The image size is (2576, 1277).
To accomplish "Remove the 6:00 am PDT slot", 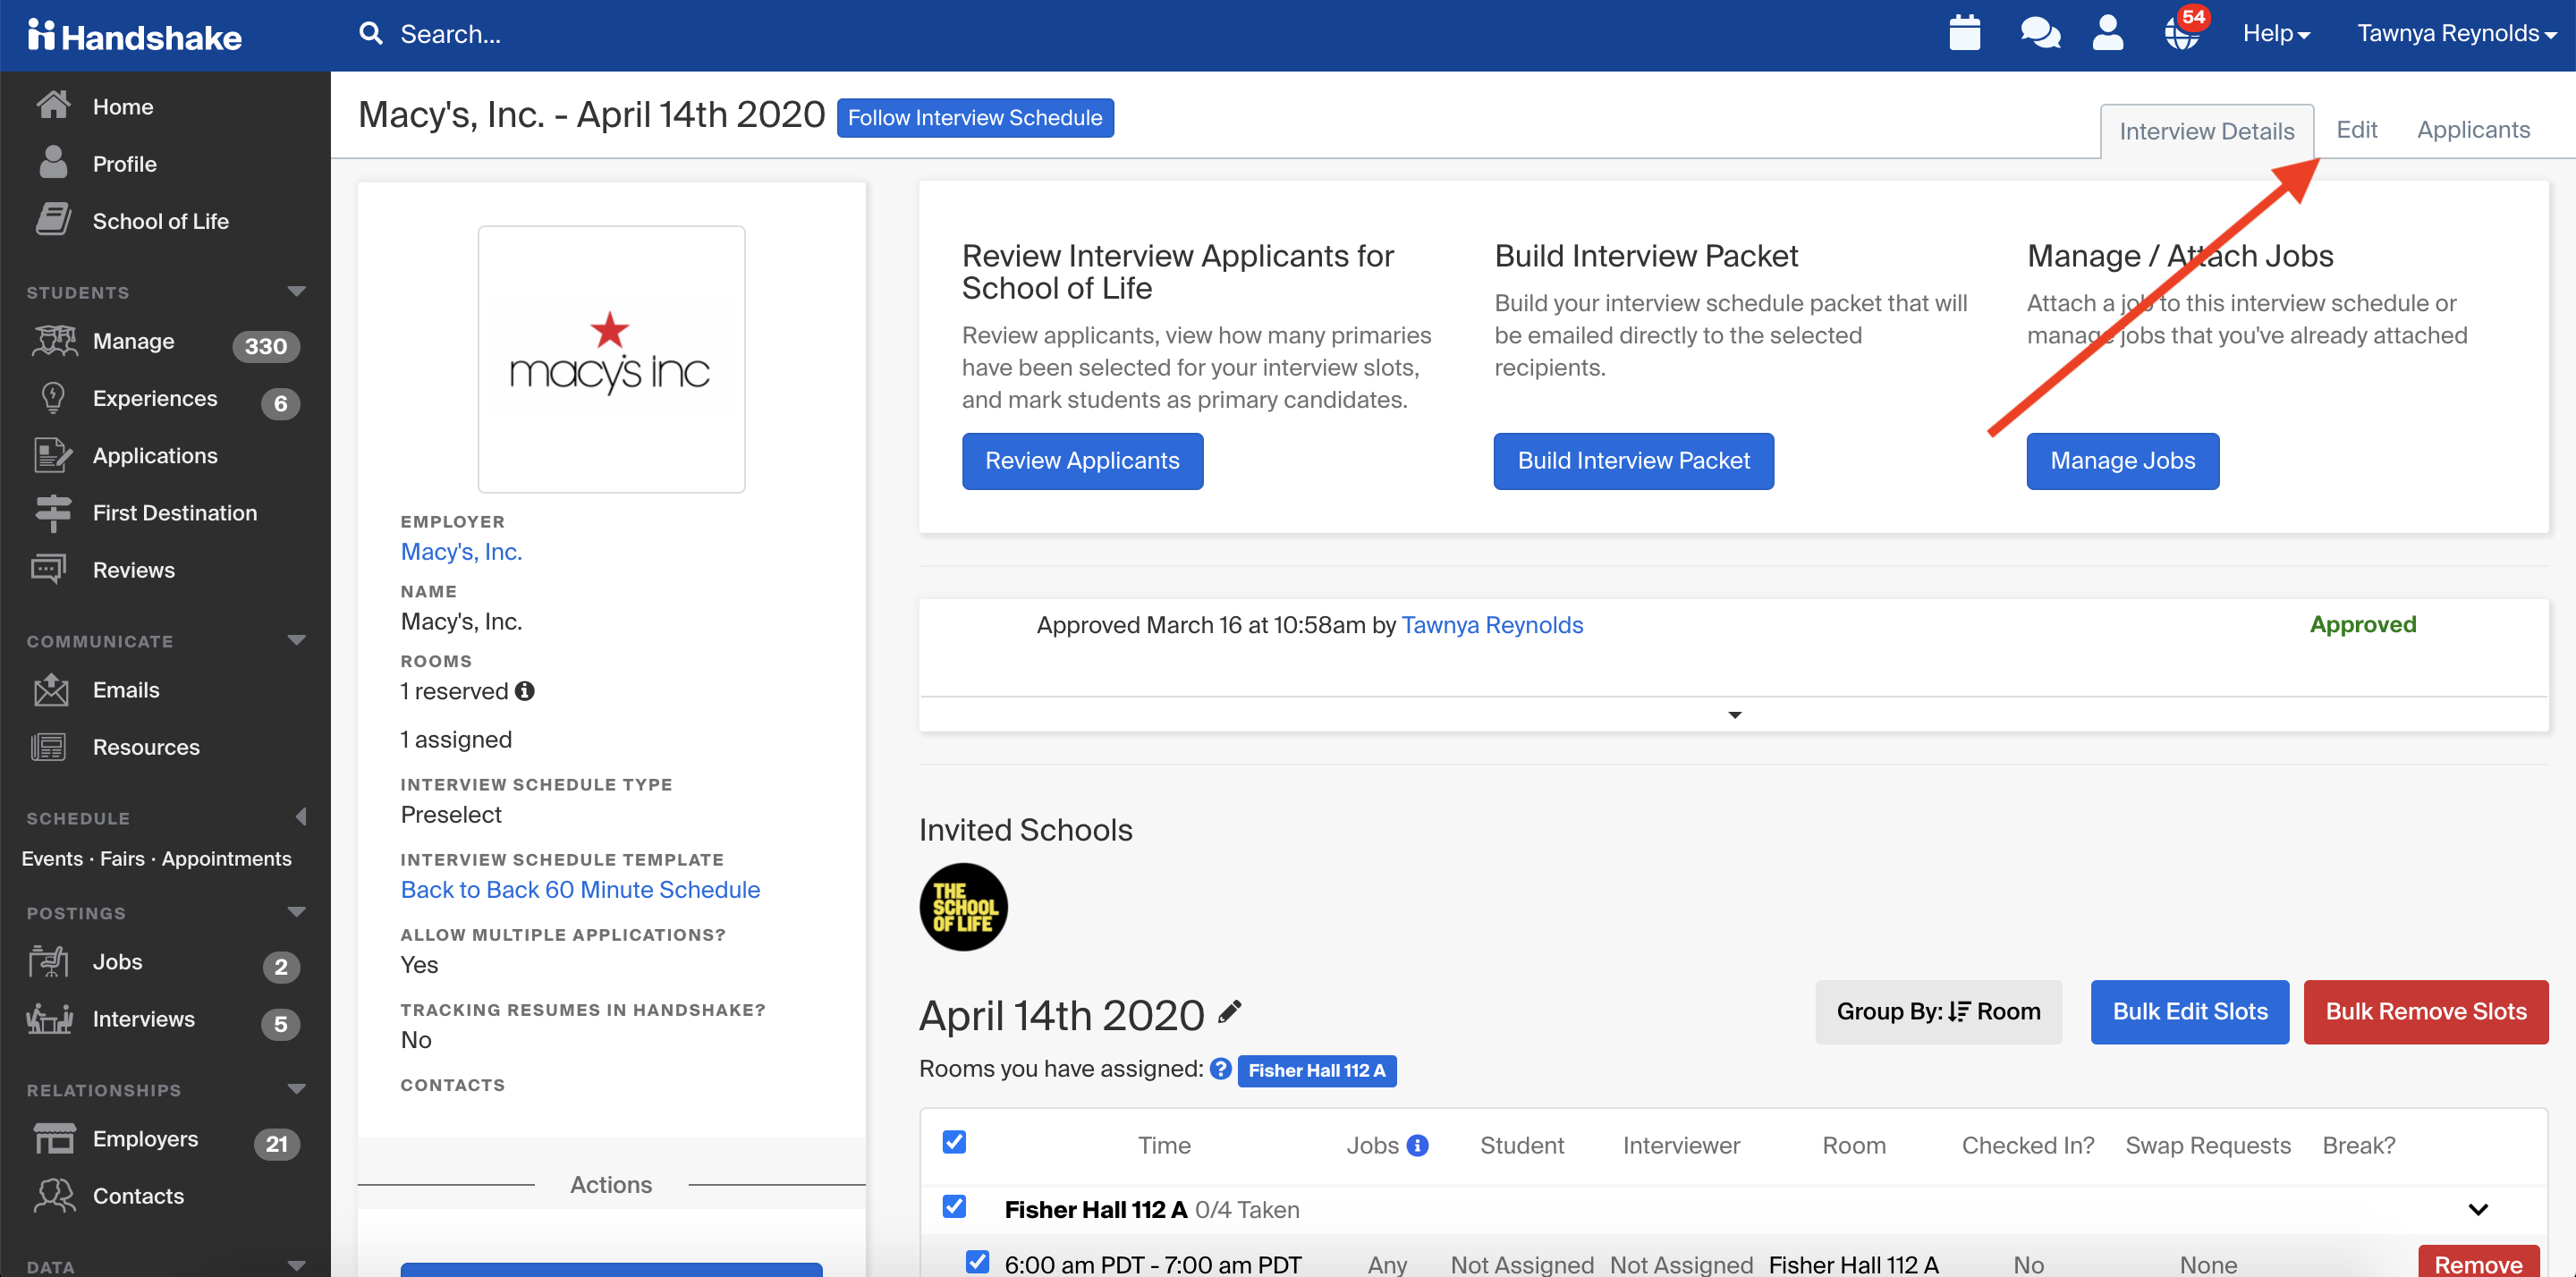I will pyautogui.click(x=2477, y=1263).
